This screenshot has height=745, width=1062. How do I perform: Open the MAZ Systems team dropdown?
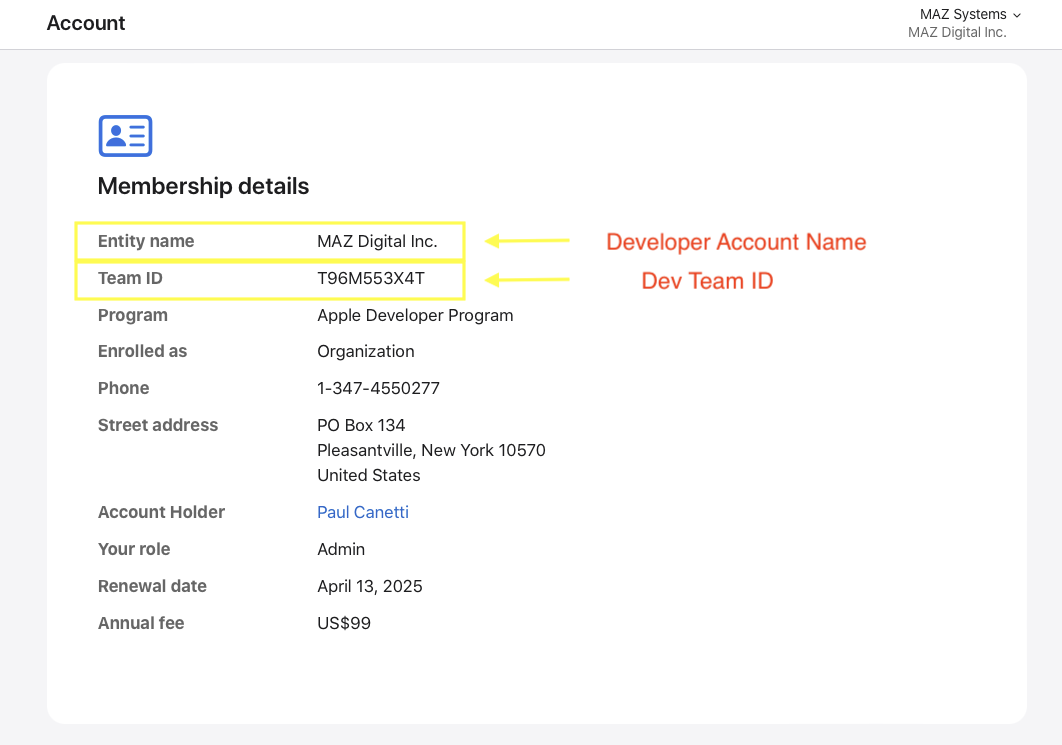tap(970, 14)
